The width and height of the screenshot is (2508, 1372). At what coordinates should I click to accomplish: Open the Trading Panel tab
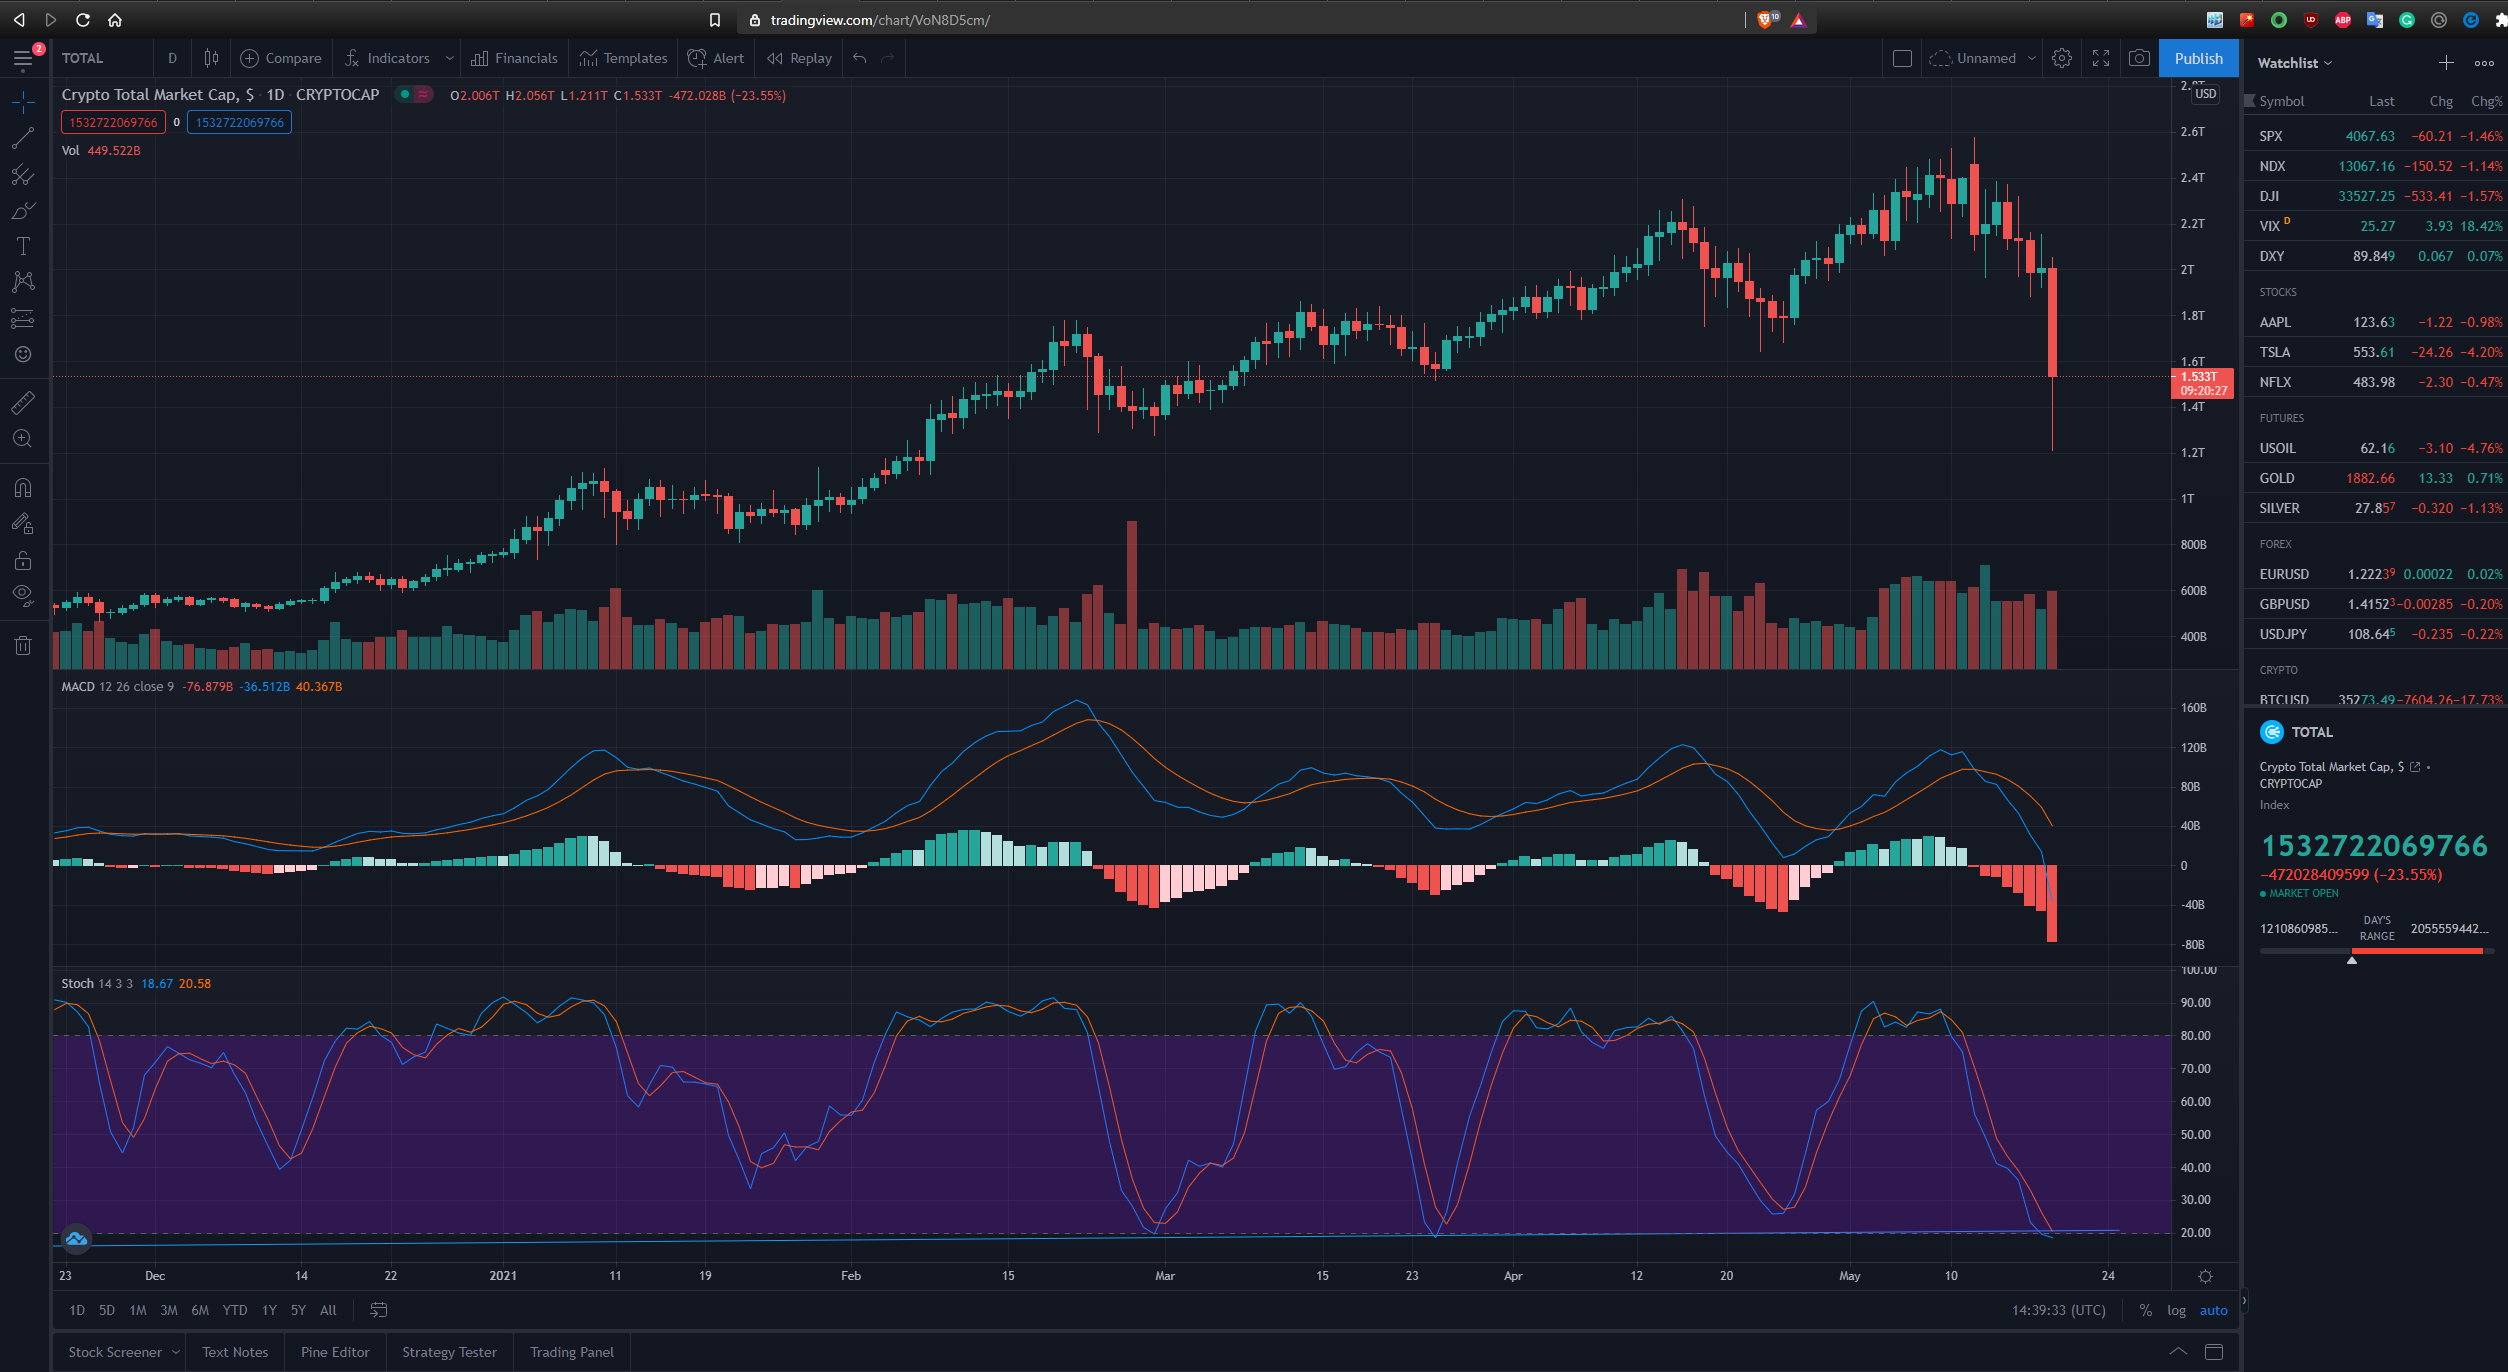coord(572,1352)
